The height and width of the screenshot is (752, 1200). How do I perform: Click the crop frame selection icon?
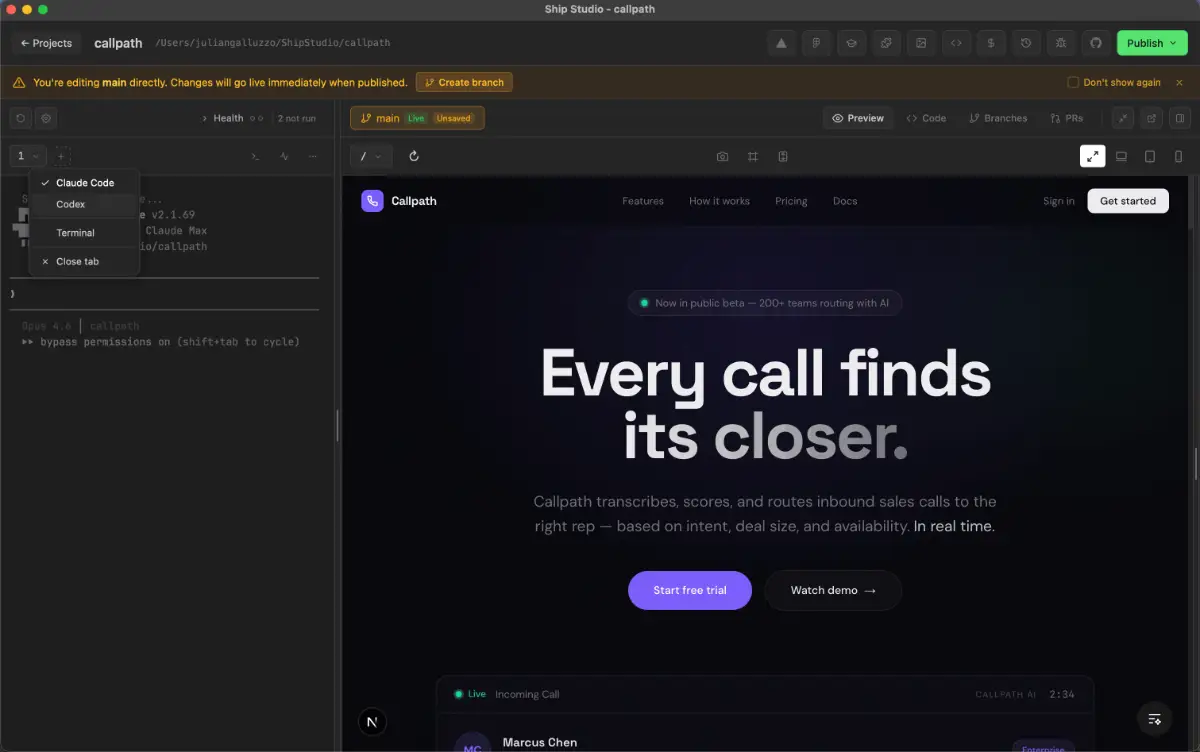[753, 156]
